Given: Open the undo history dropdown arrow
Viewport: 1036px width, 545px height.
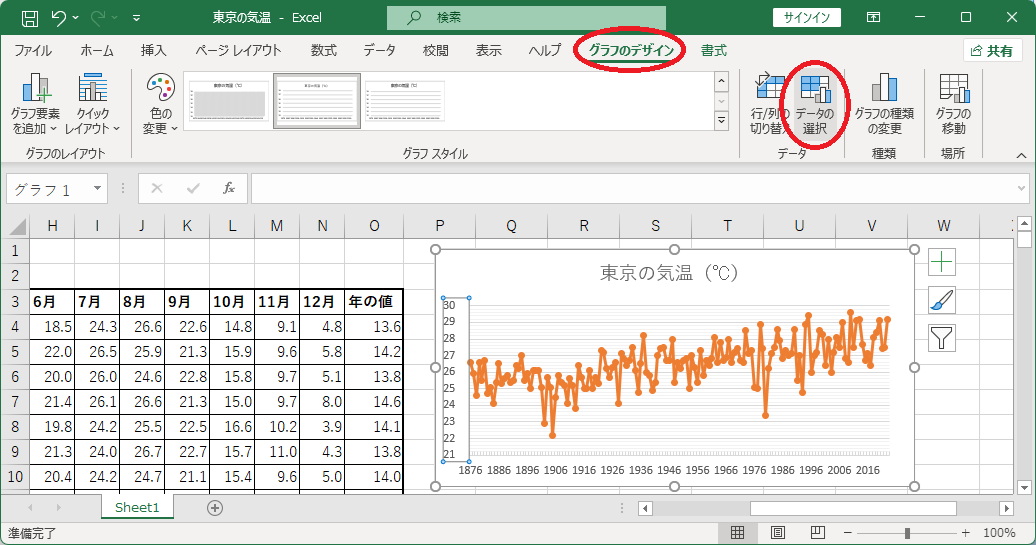Looking at the screenshot, I should click(75, 18).
